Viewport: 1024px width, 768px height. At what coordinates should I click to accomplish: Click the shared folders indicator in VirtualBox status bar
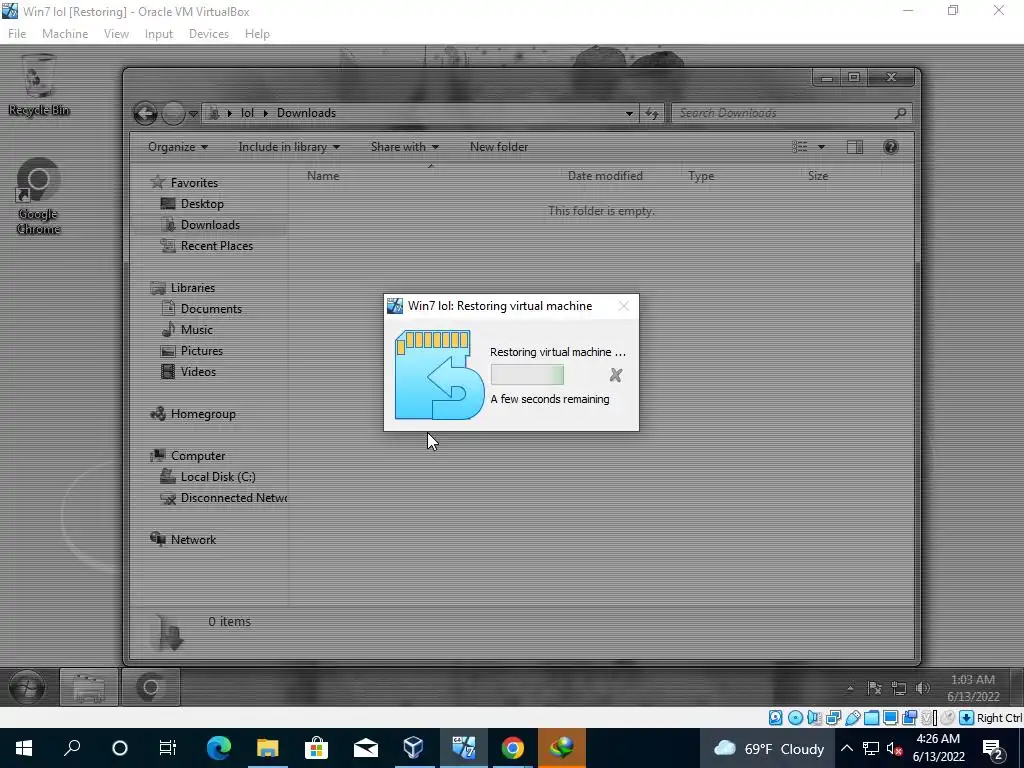coord(871,718)
